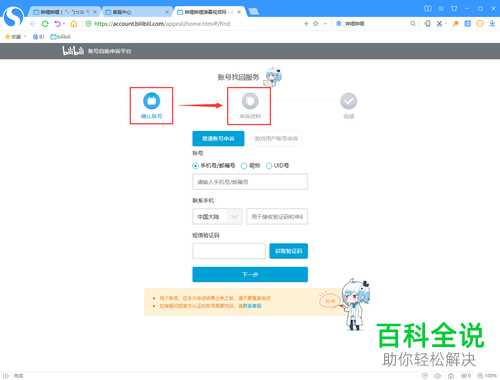Click the phone/email account input field
The width and height of the screenshot is (500, 380).
click(250, 182)
